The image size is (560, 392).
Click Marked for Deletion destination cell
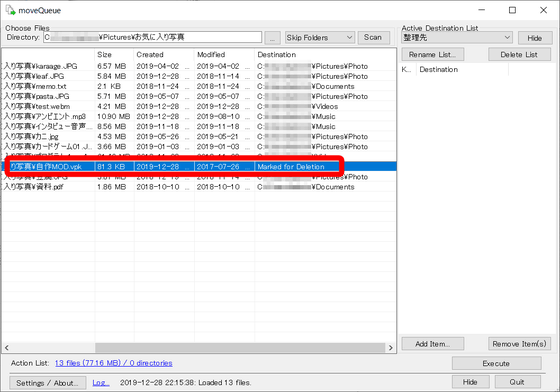(291, 167)
